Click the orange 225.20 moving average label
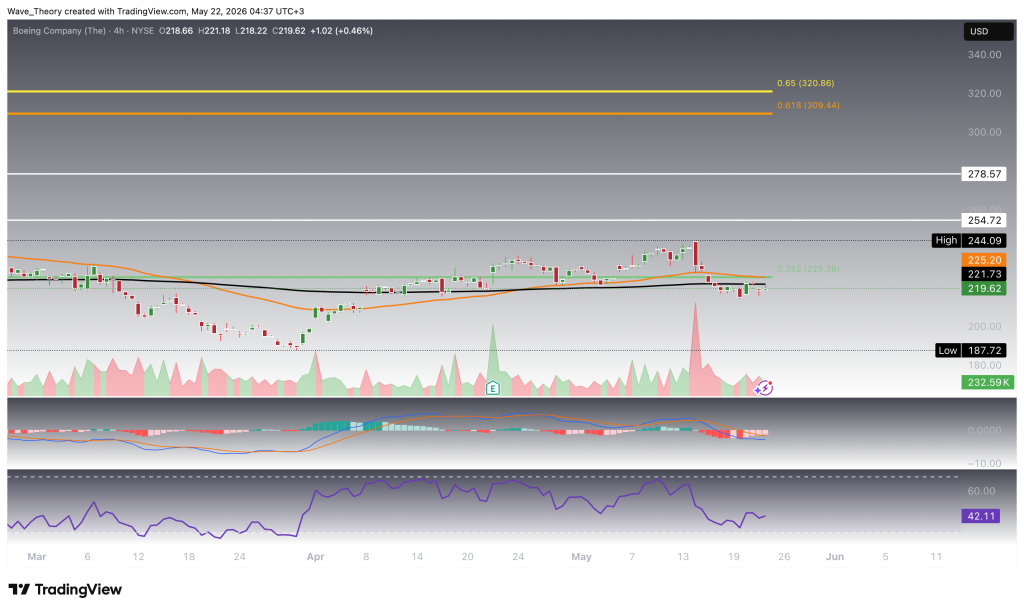This screenshot has height=611, width=1024. click(984, 260)
